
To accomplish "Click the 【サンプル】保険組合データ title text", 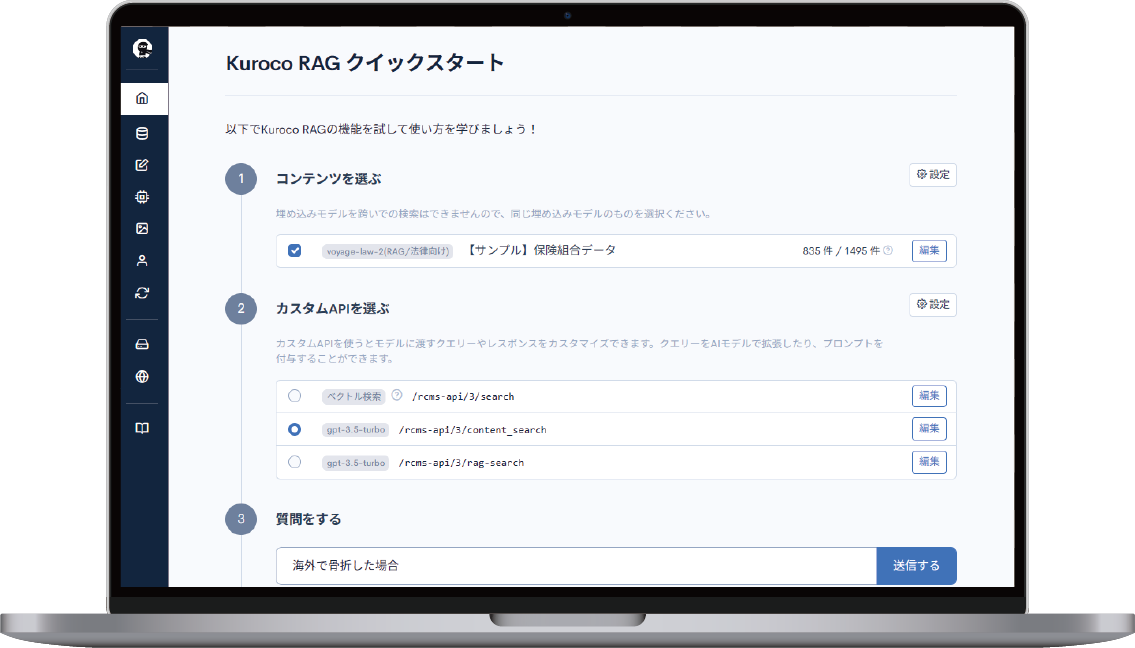I will point(540,251).
